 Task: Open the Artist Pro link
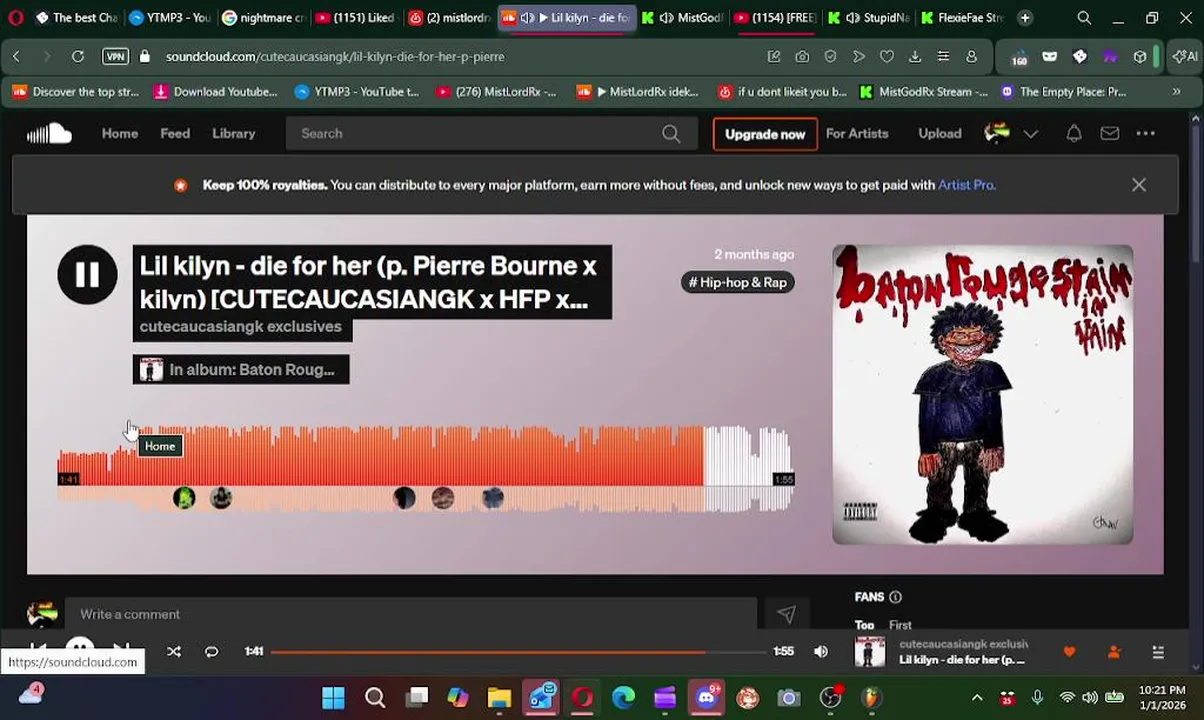[x=966, y=185]
